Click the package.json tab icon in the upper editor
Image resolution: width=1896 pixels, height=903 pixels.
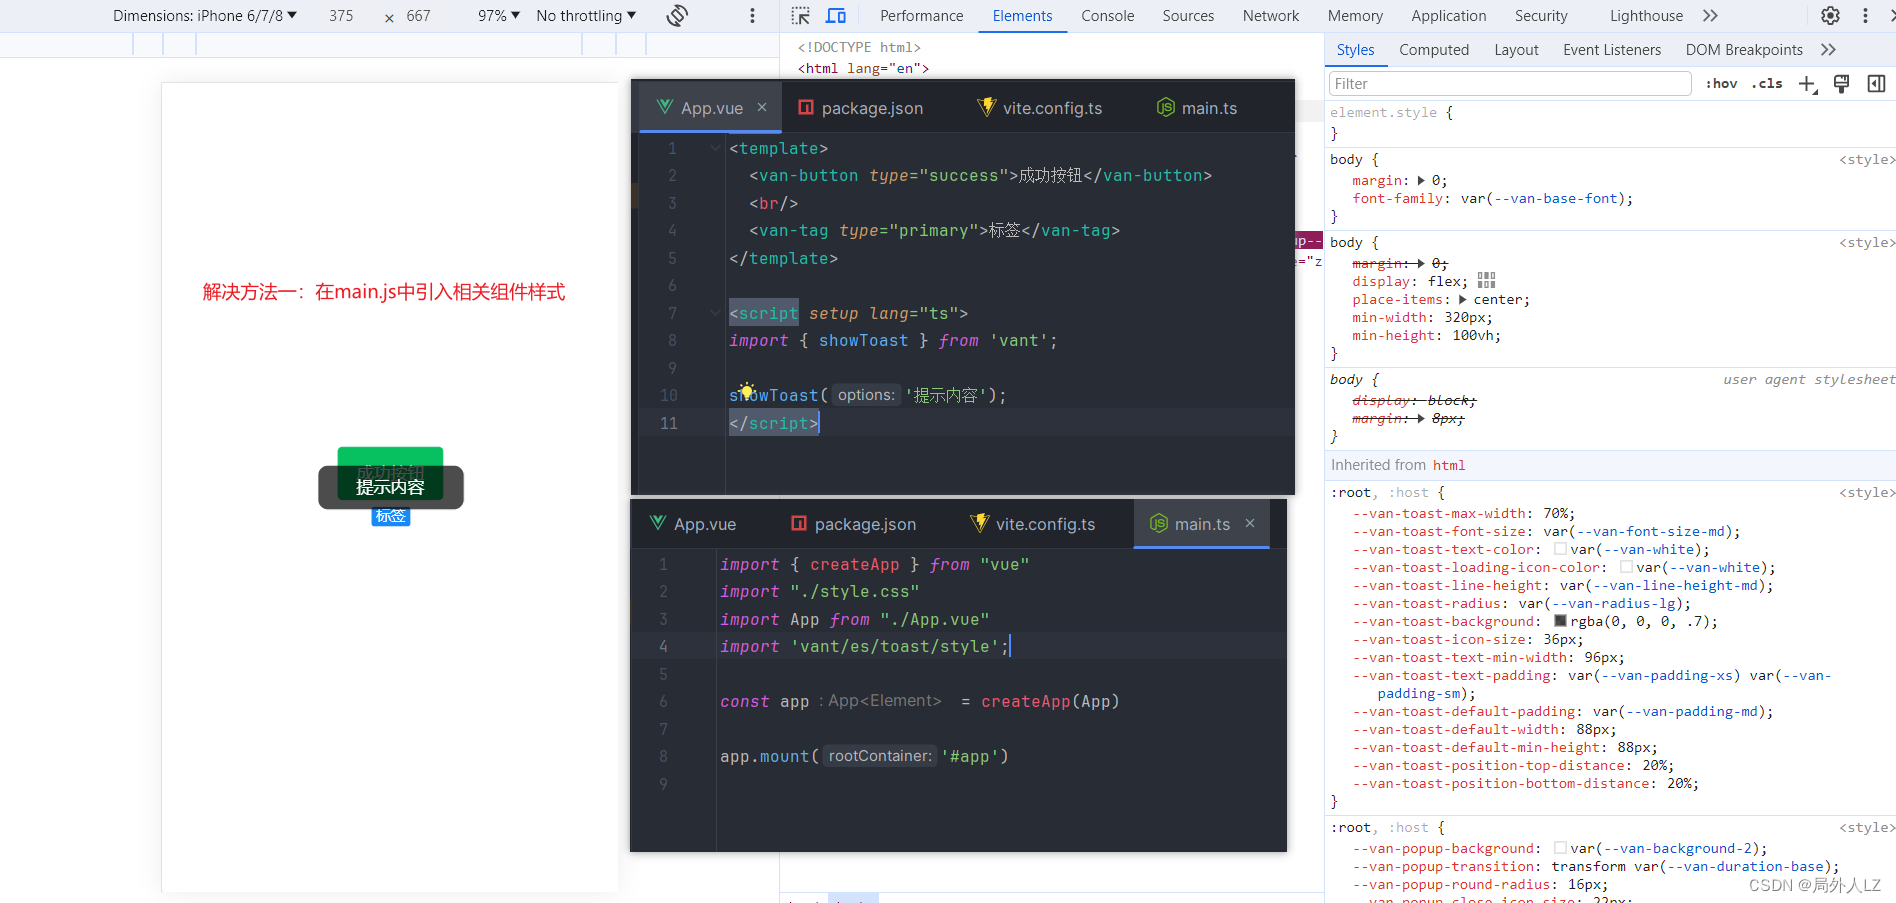pyautogui.click(x=806, y=107)
